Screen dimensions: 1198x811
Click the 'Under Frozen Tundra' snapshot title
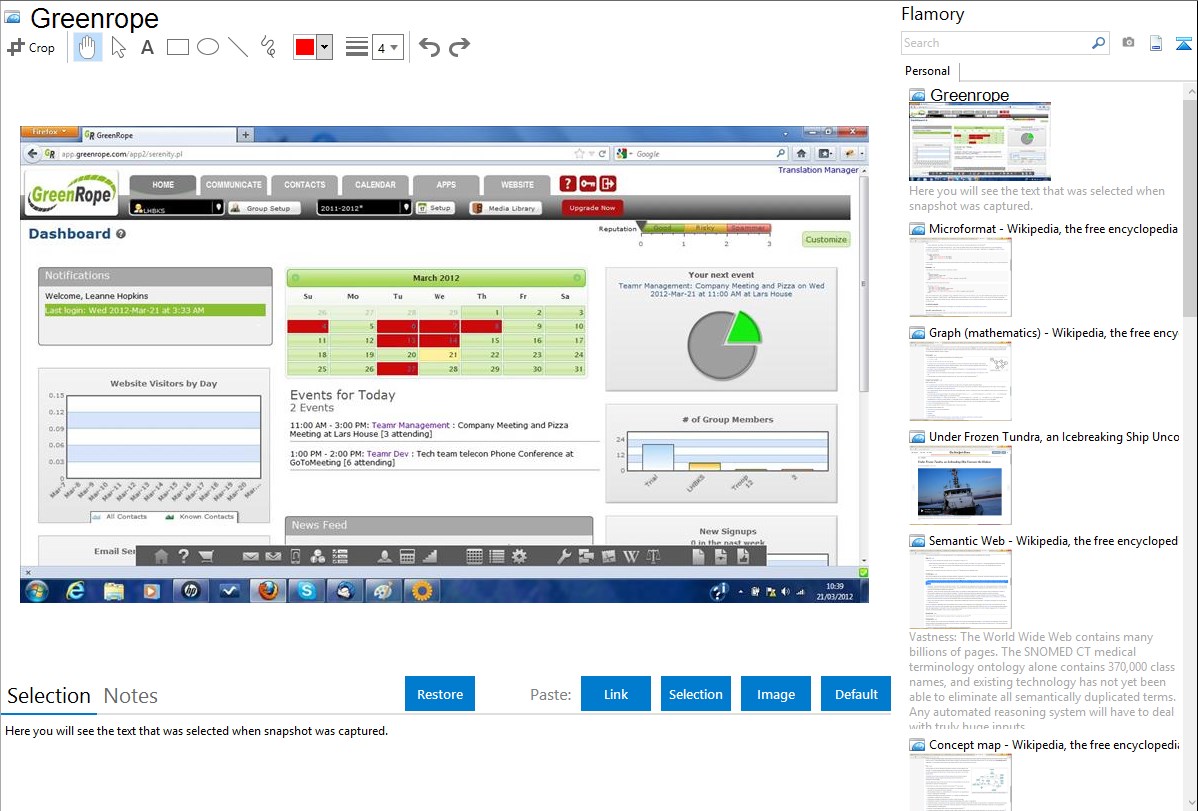(x=1054, y=436)
